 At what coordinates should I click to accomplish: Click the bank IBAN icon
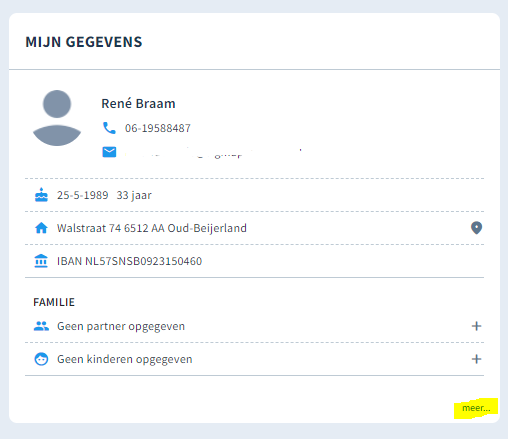coord(41,261)
